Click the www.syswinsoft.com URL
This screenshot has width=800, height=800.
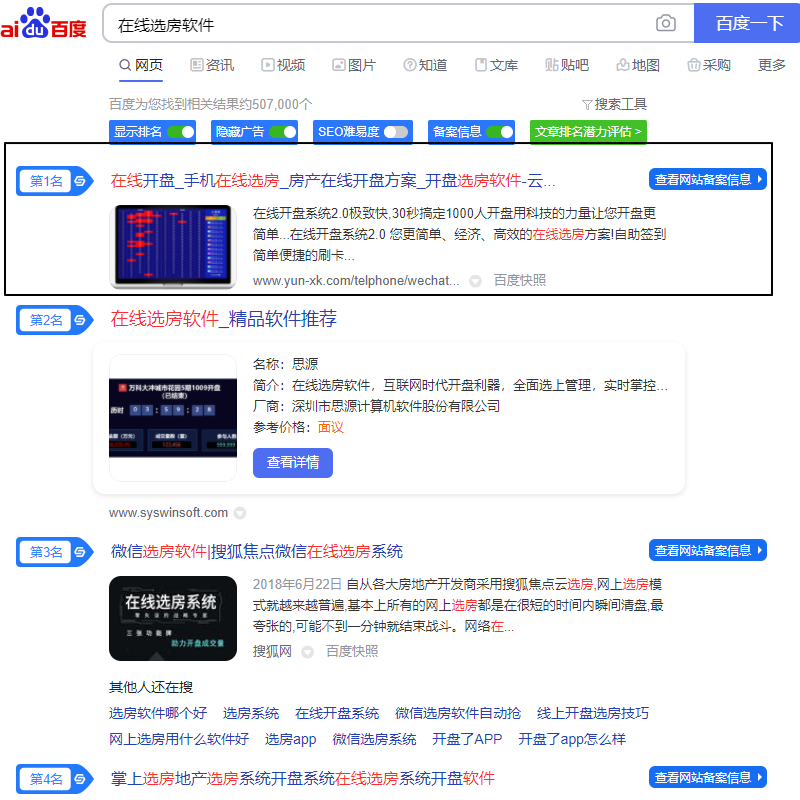point(168,513)
